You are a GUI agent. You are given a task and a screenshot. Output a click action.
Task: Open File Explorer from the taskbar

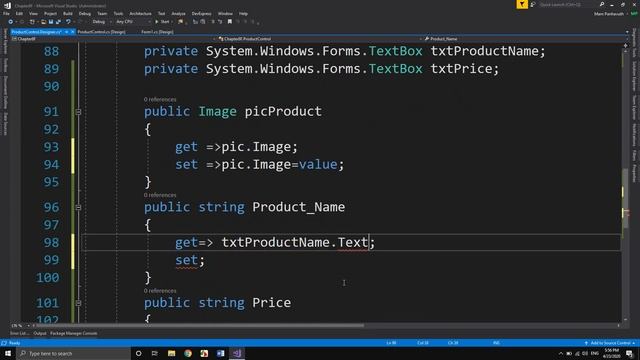coord(171,353)
